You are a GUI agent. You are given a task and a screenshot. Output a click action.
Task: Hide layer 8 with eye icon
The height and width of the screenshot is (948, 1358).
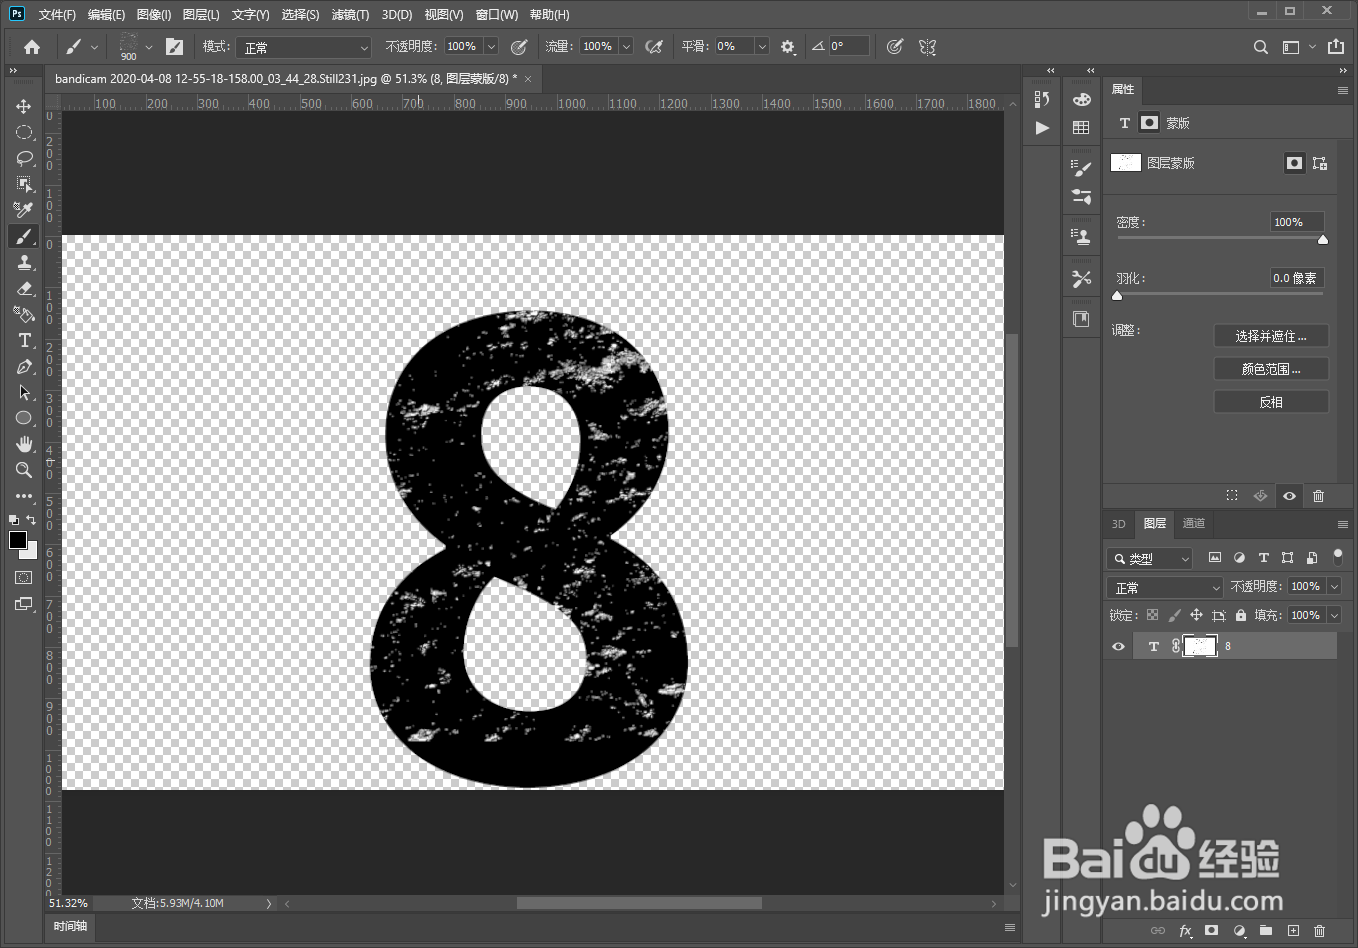click(1118, 646)
